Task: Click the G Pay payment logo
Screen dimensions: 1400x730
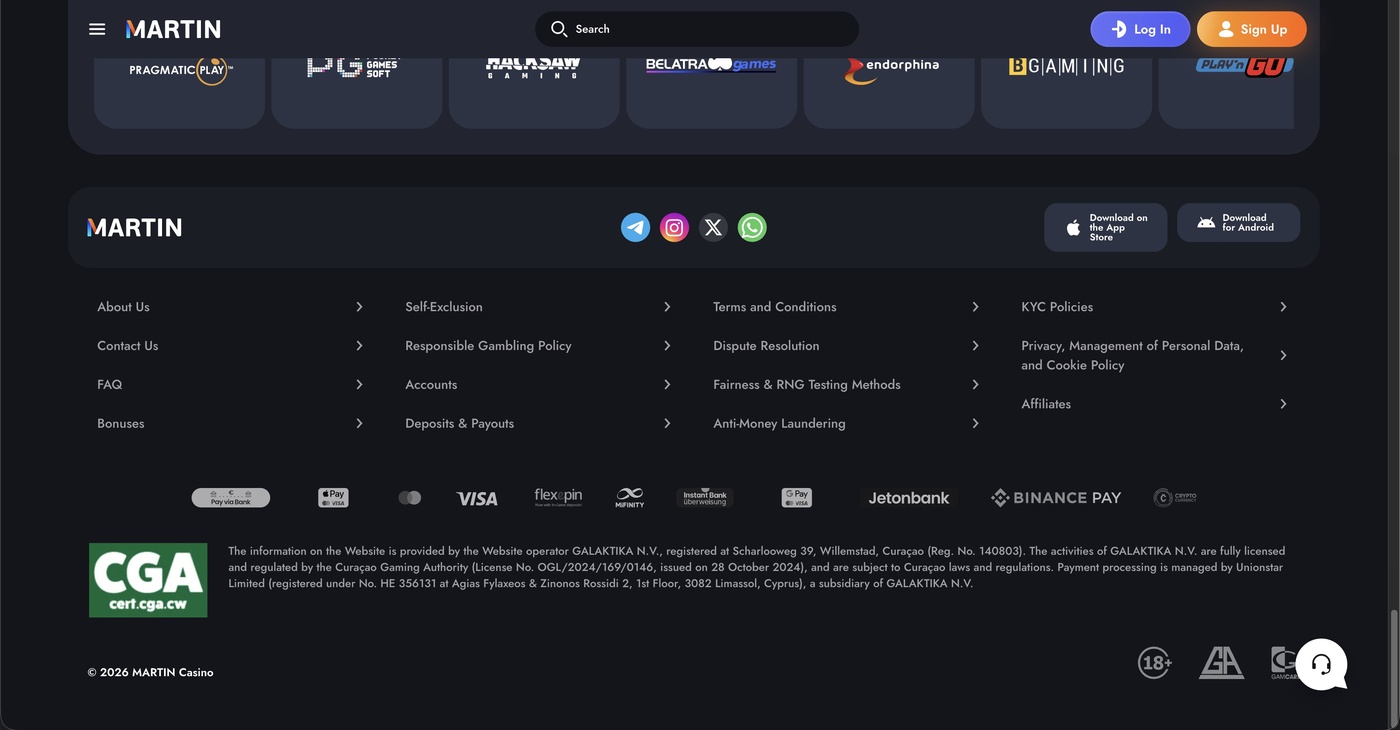Action: 797,497
